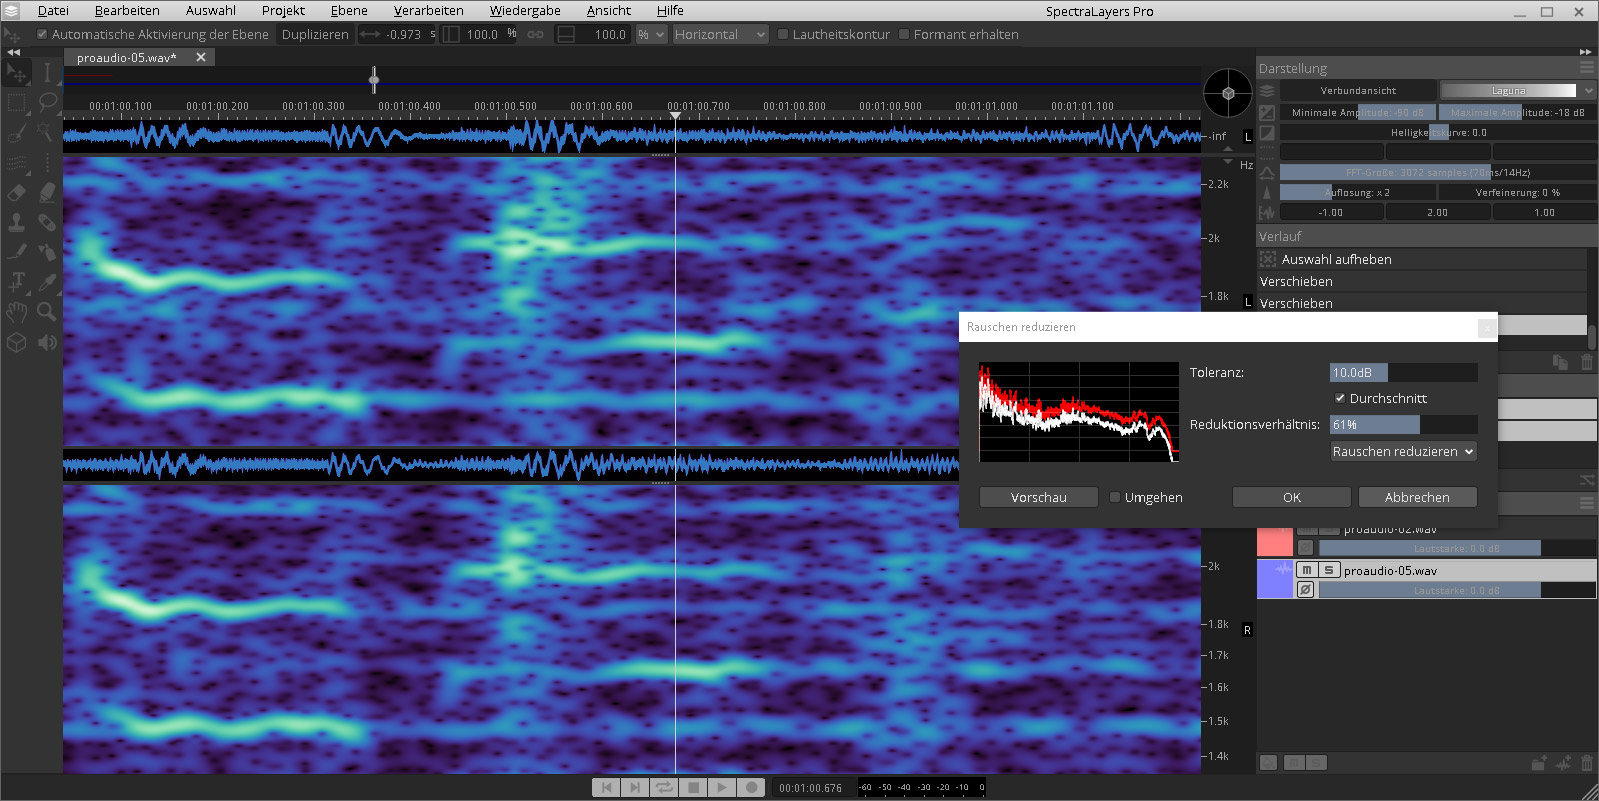This screenshot has height=801, width=1599.
Task: Click the Vorschau preview button
Action: click(1038, 497)
